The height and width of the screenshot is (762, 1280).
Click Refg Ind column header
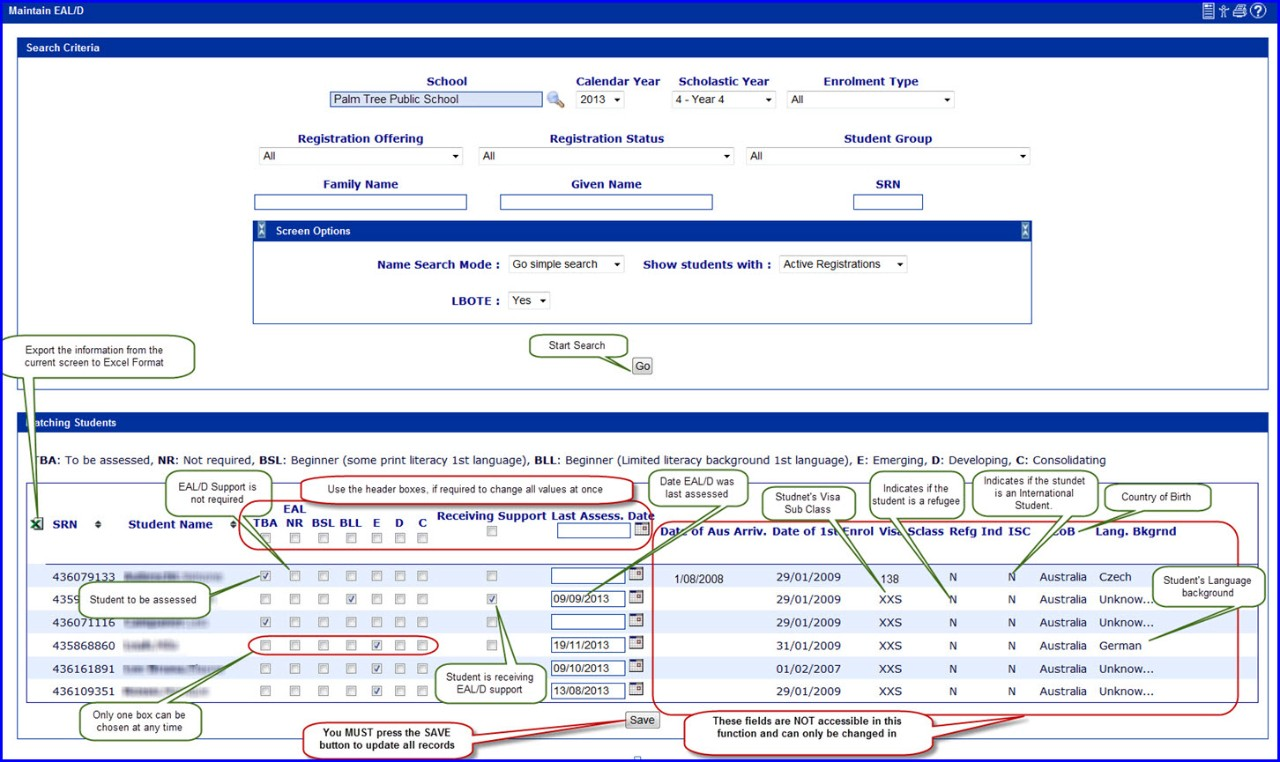click(975, 531)
